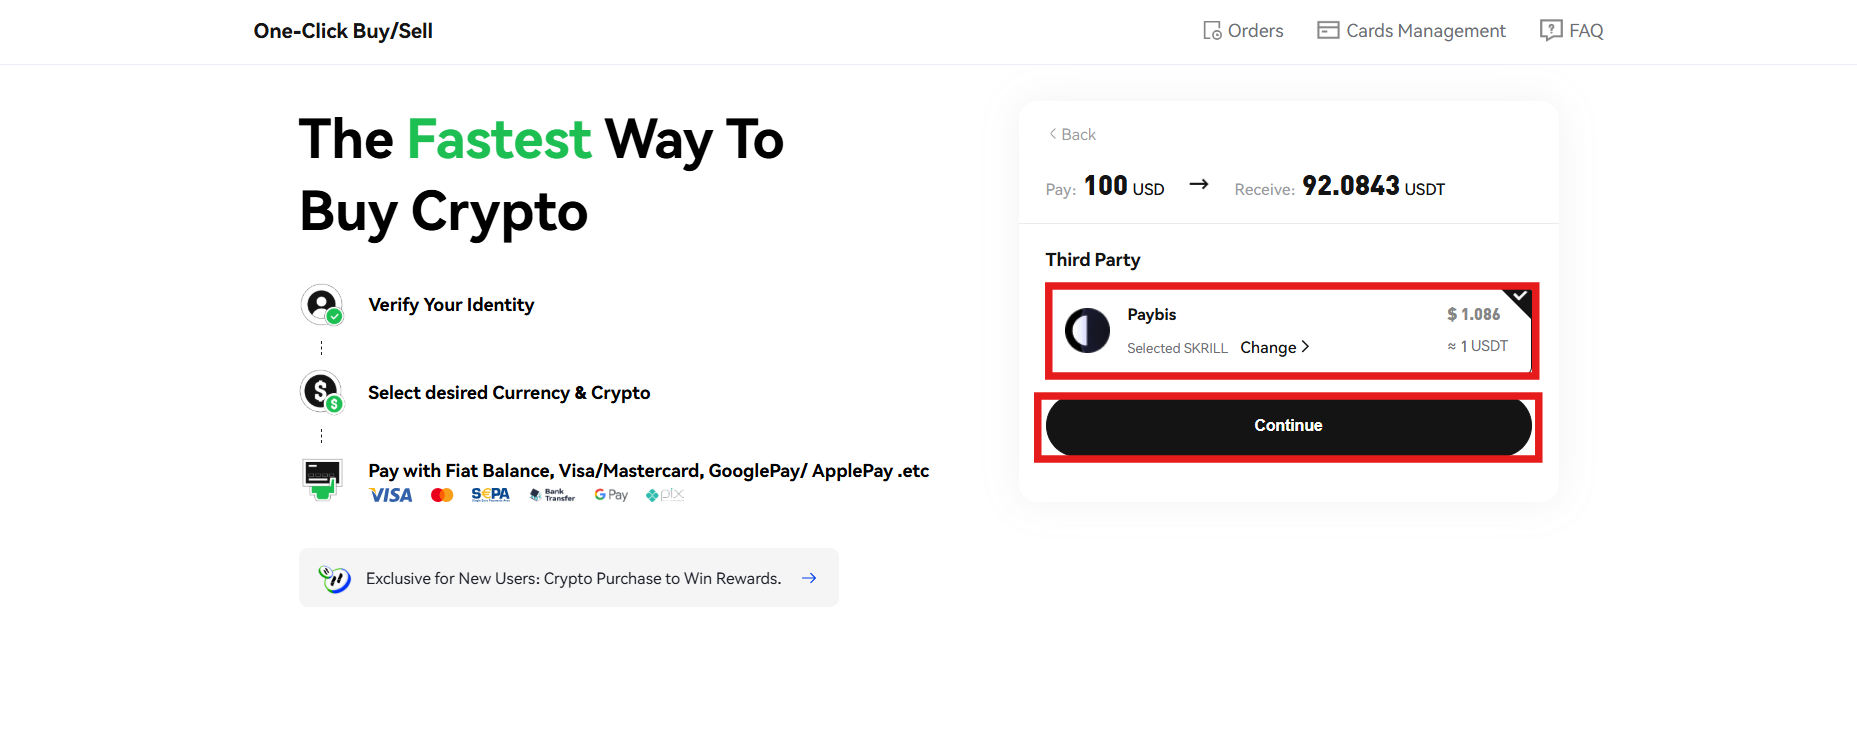Image resolution: width=1857 pixels, height=732 pixels.
Task: Open the Orders icon in the header
Action: [x=1210, y=30]
